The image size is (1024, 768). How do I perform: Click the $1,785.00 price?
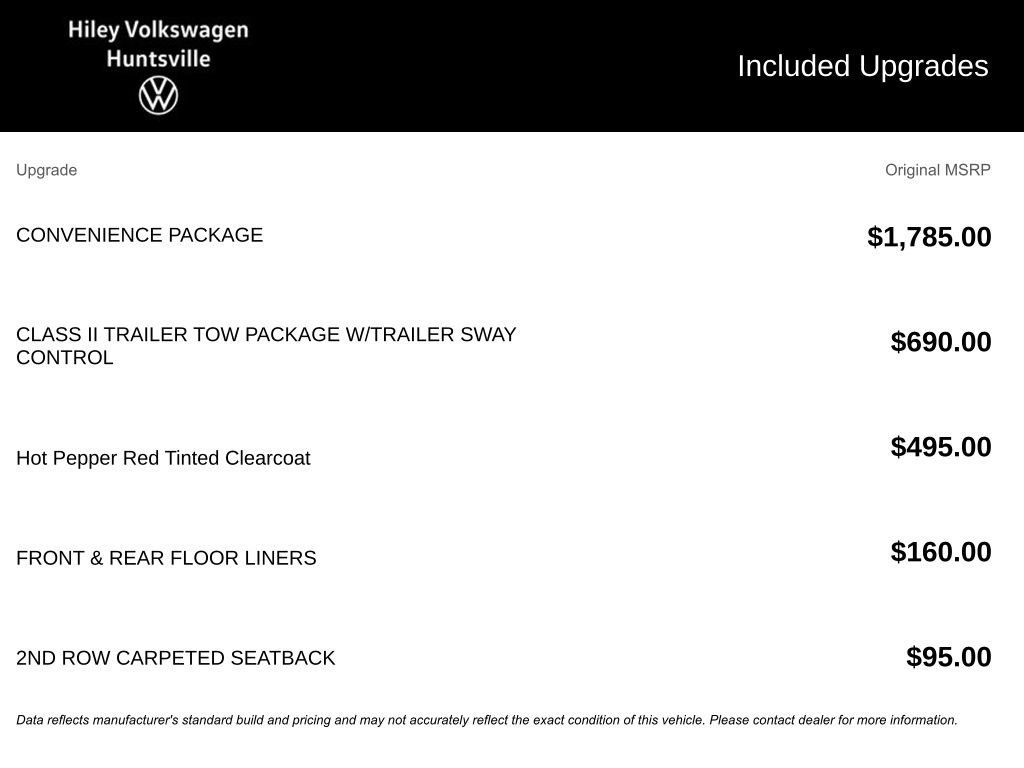click(x=929, y=236)
